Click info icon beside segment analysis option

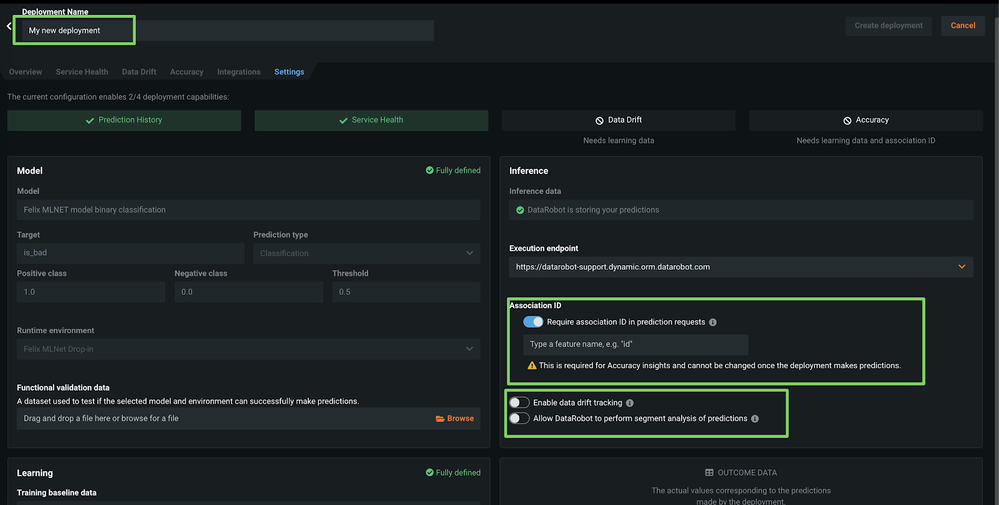point(755,419)
